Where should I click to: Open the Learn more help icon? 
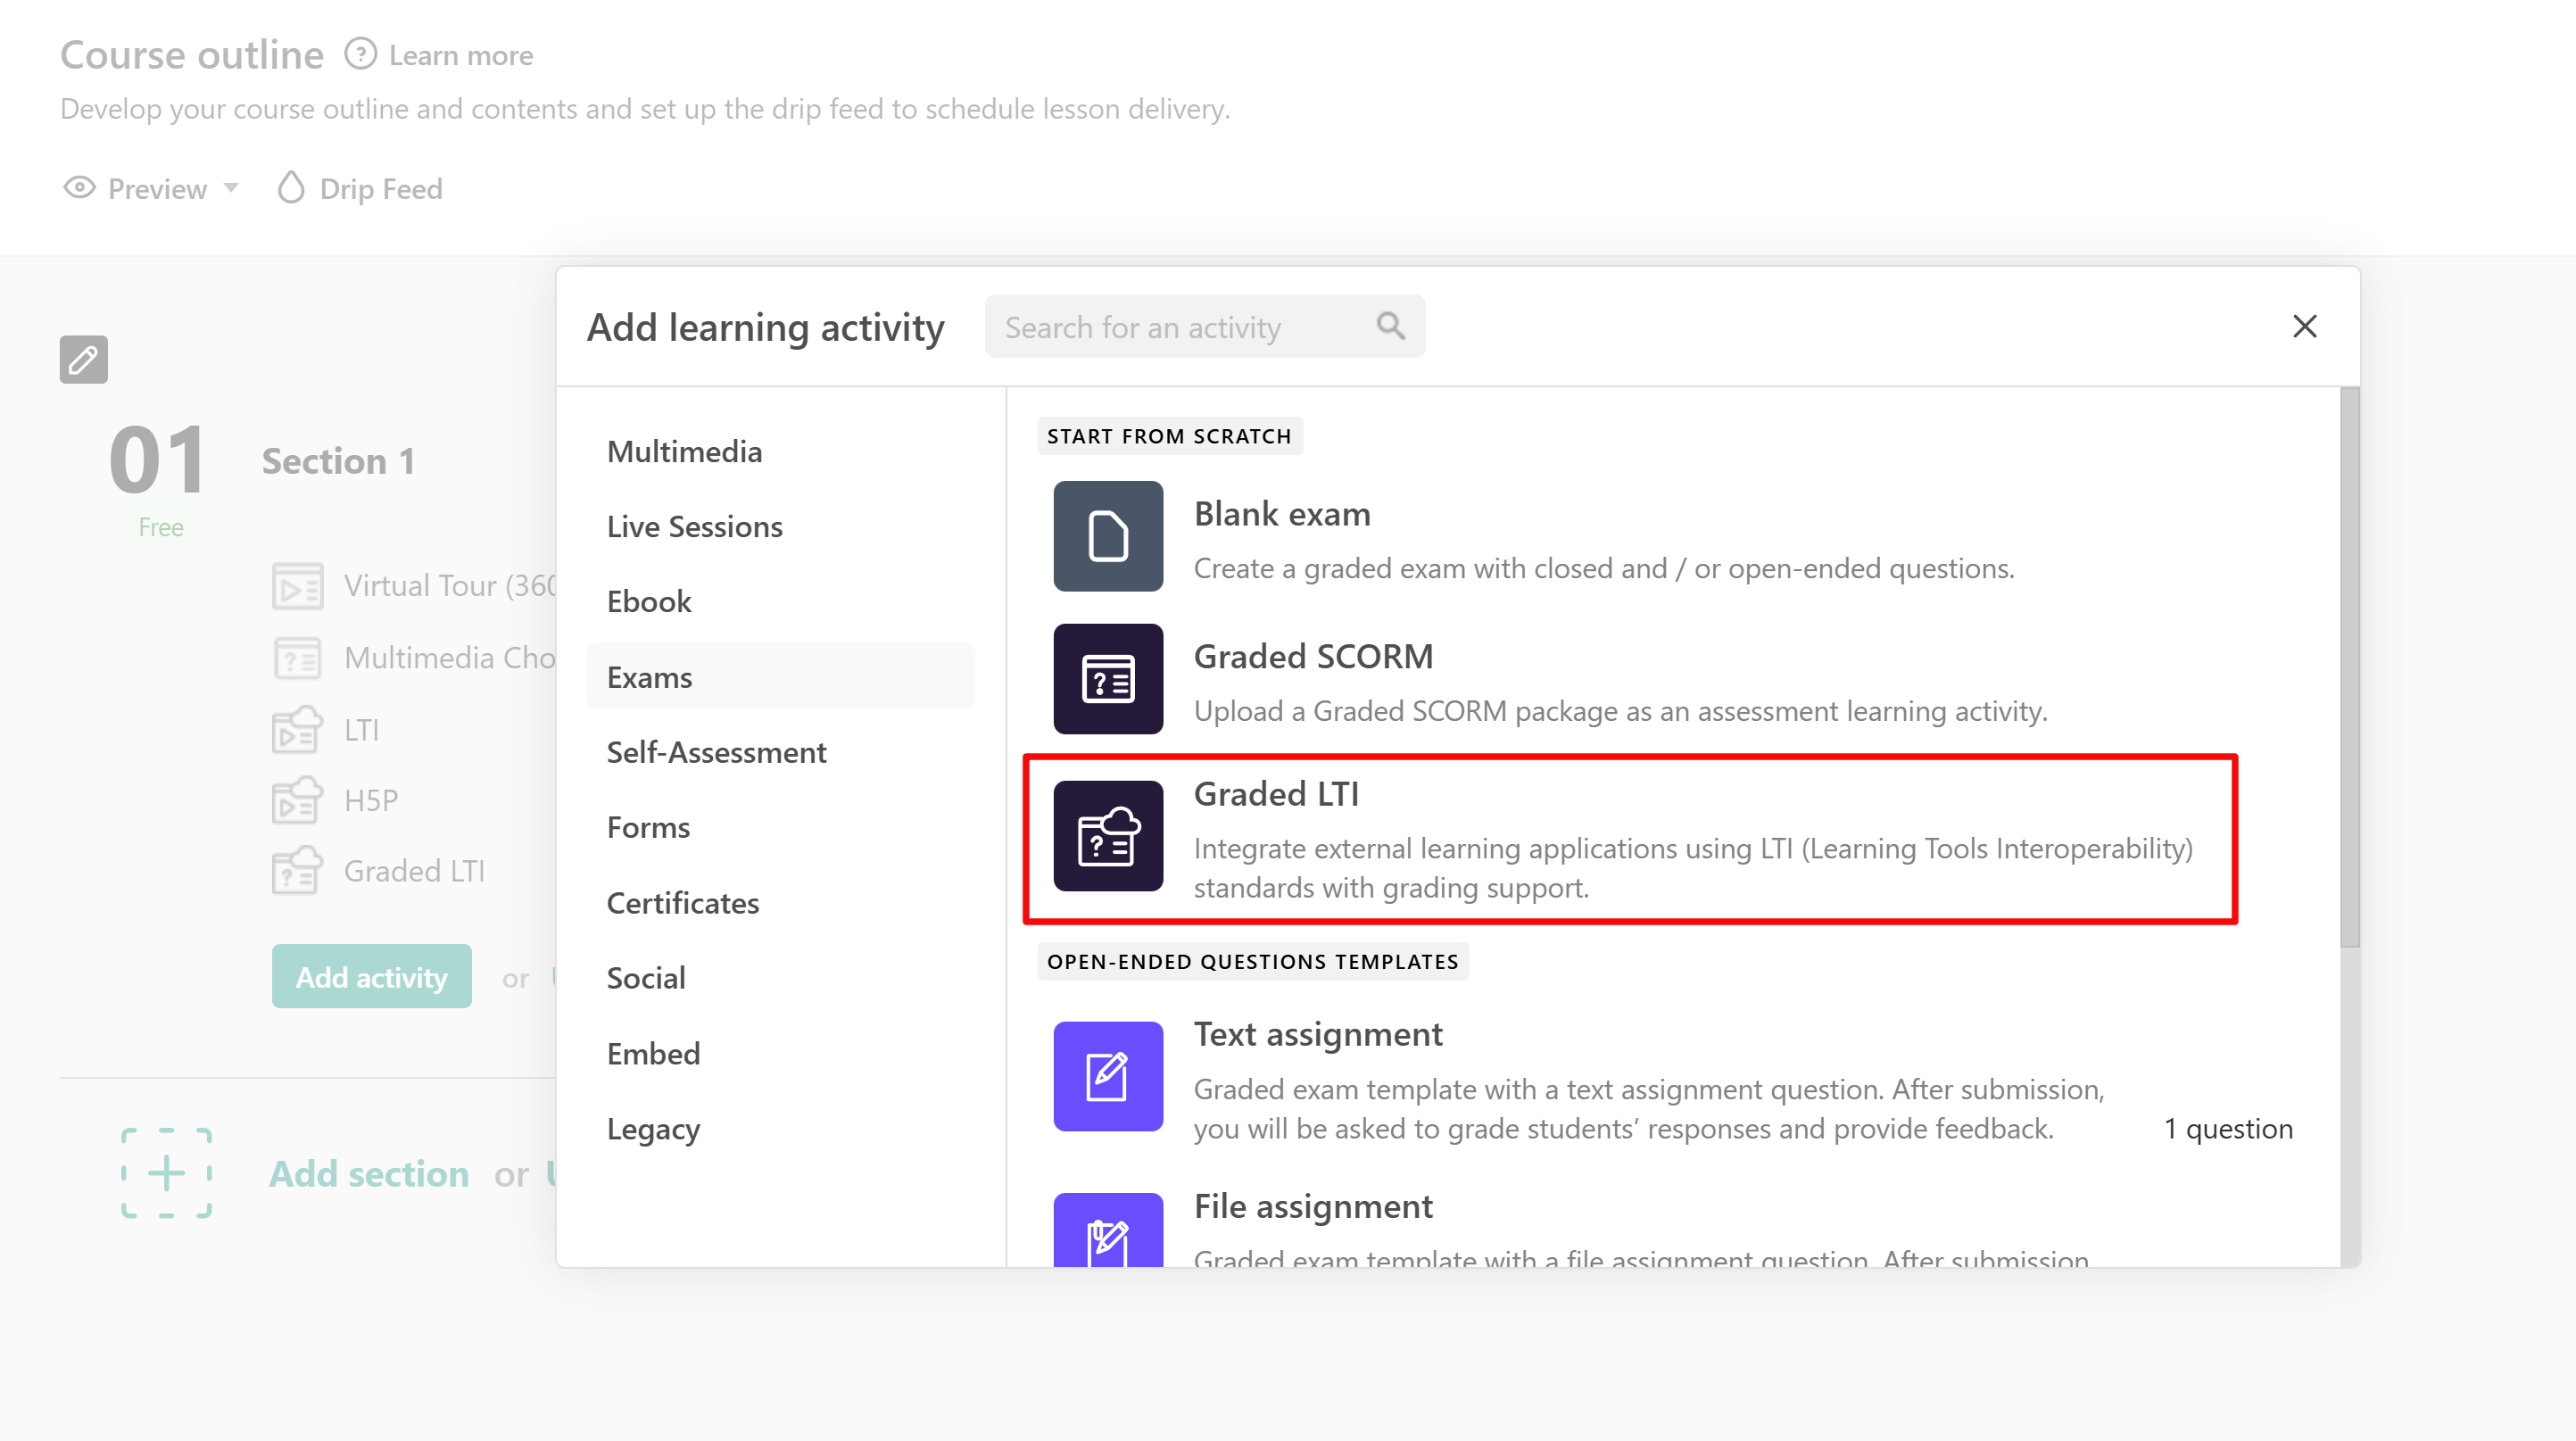360,54
